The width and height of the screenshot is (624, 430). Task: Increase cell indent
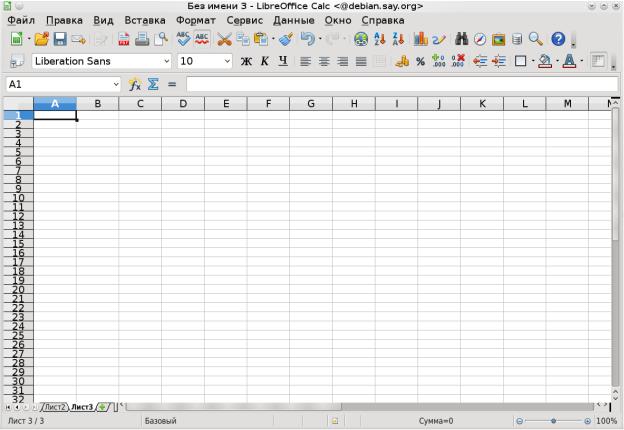pos(499,61)
